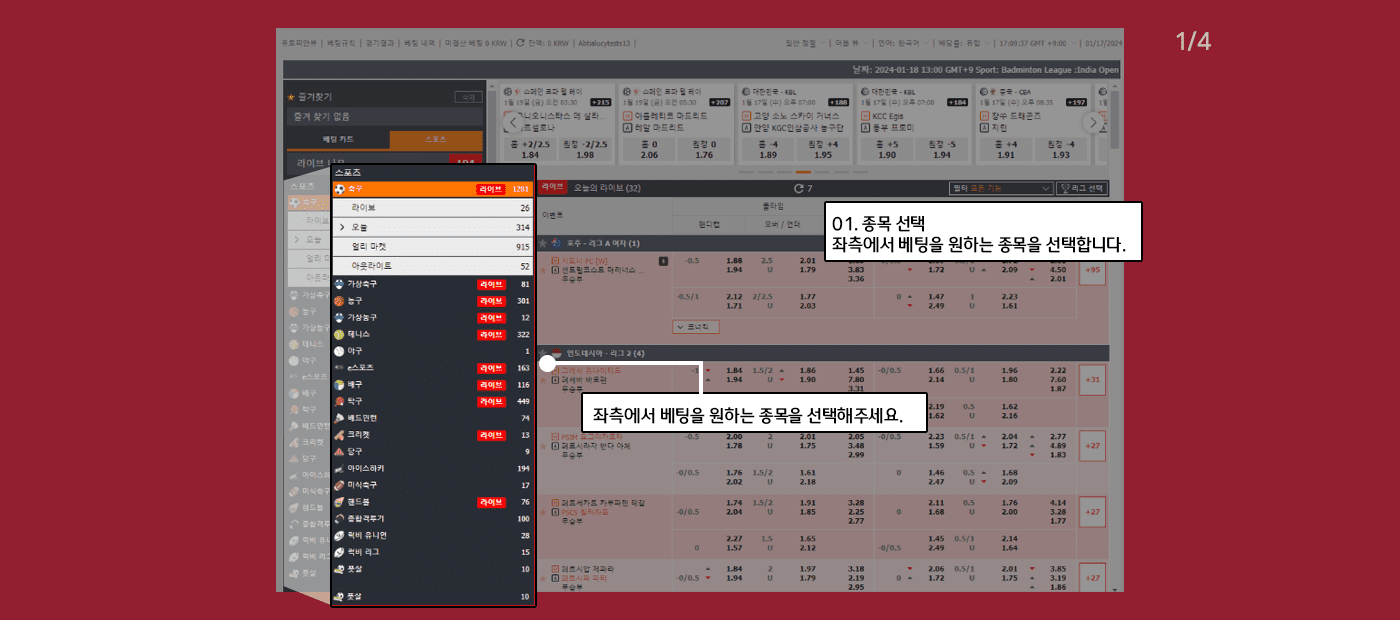Switch to the 베팅 카드 tab
1400x620 pixels.
[x=337, y=140]
